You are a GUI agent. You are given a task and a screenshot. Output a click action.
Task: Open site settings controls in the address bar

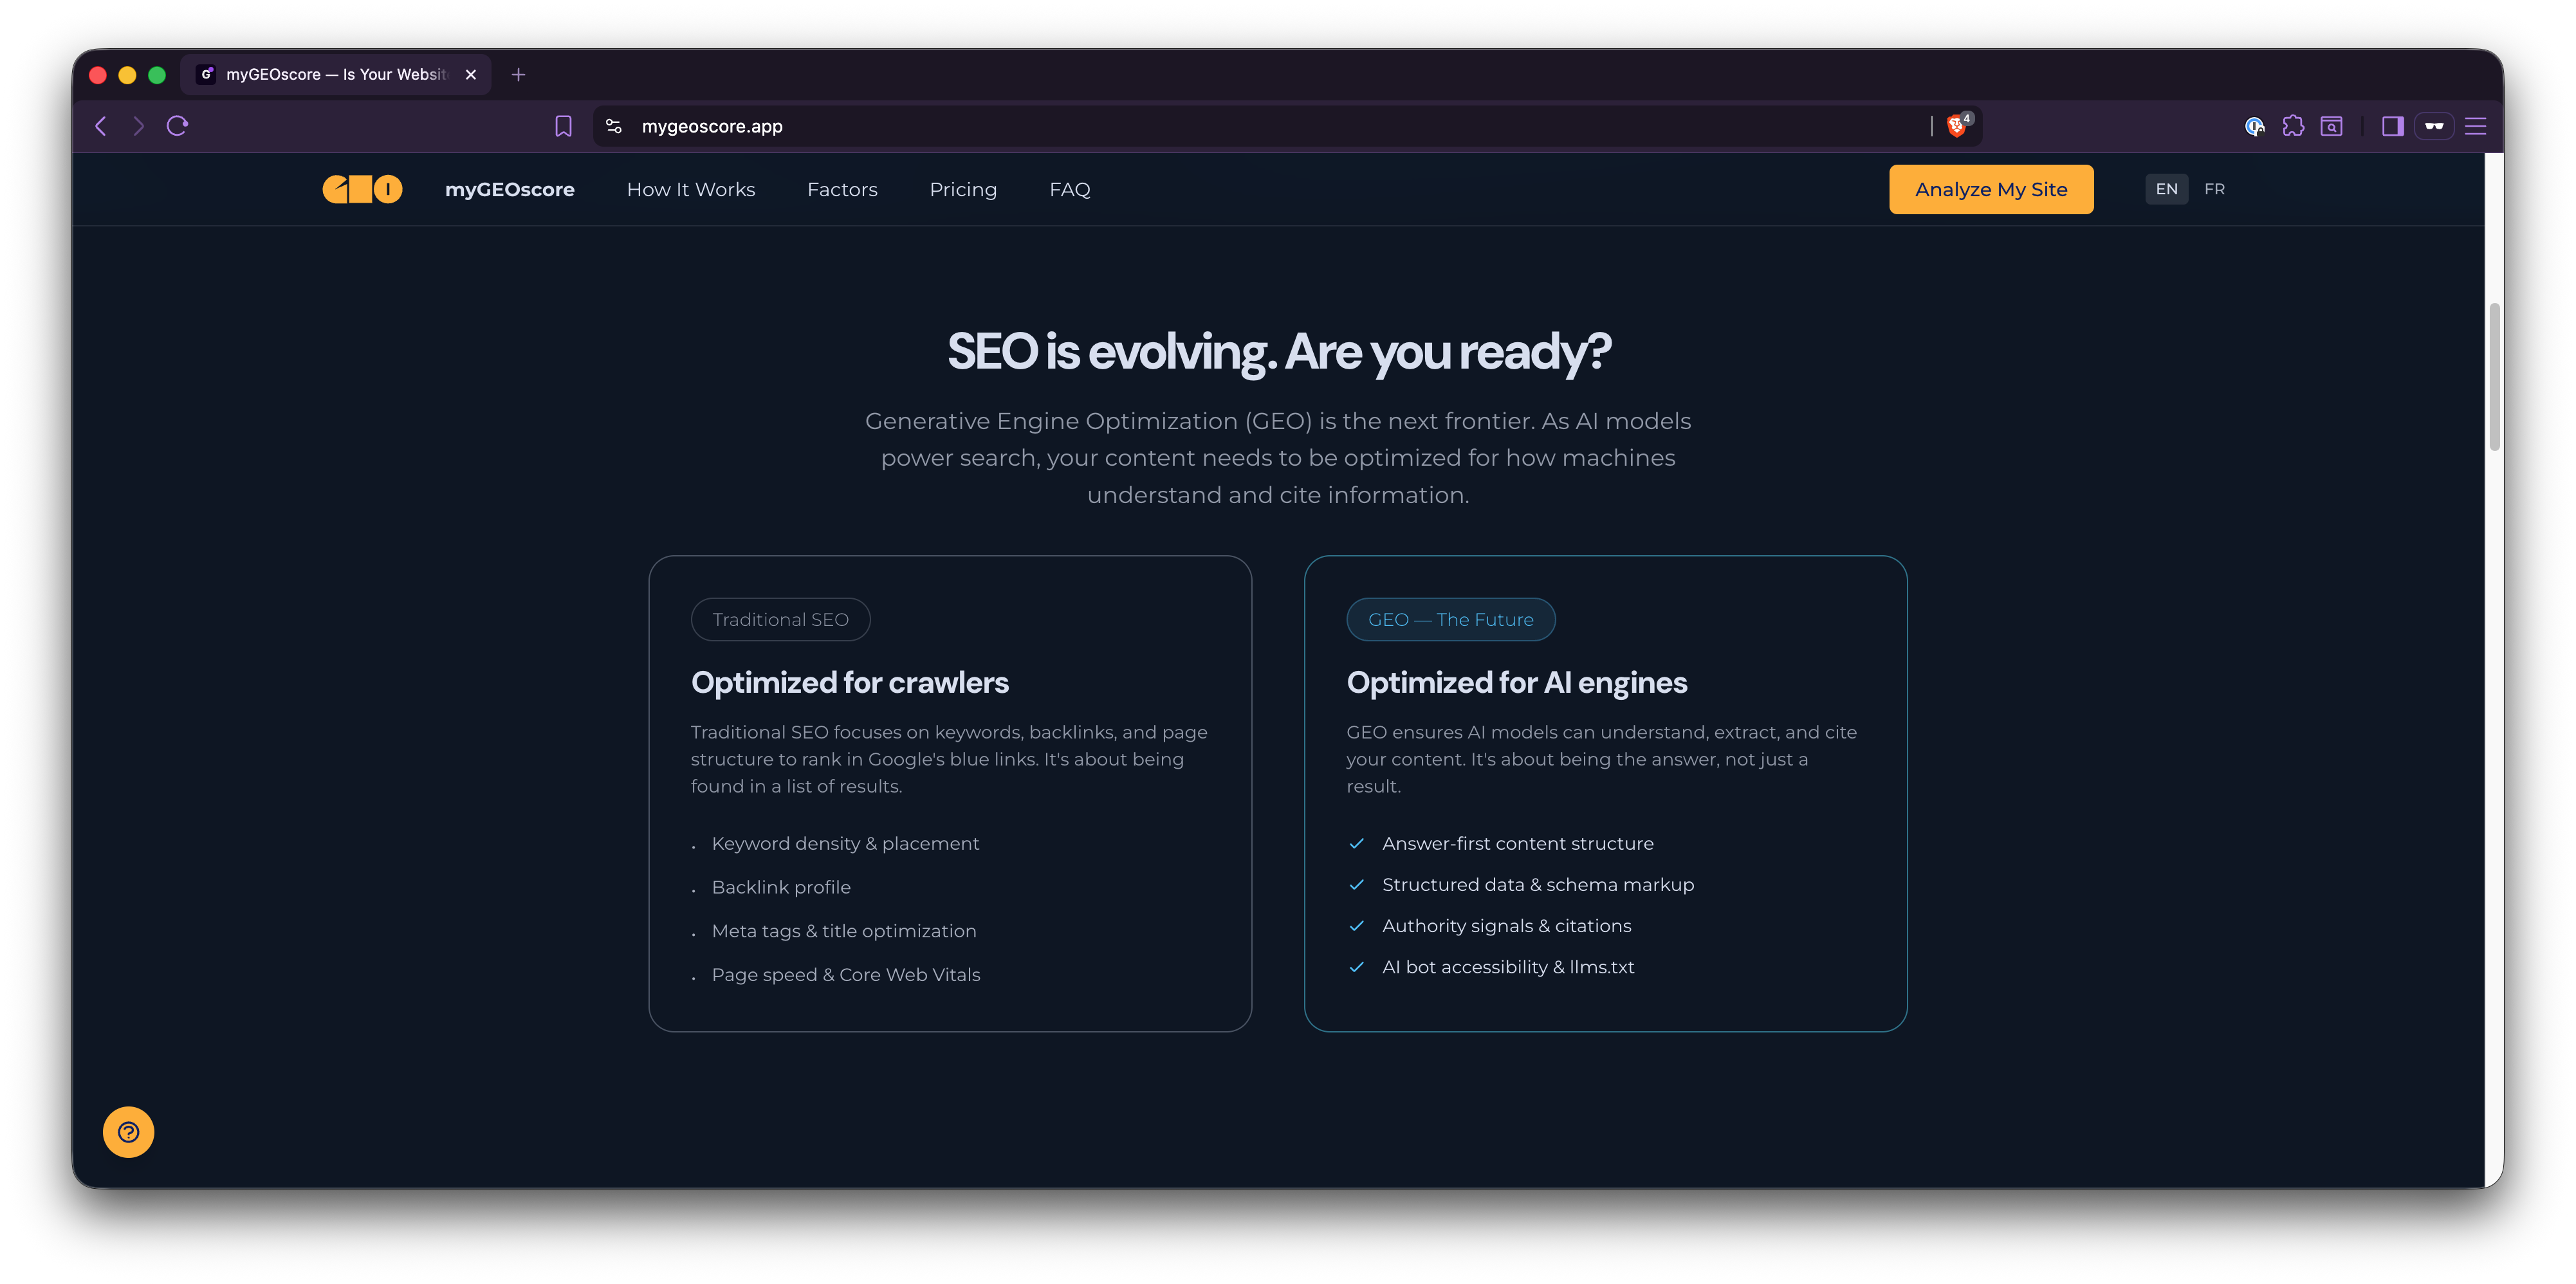click(613, 126)
